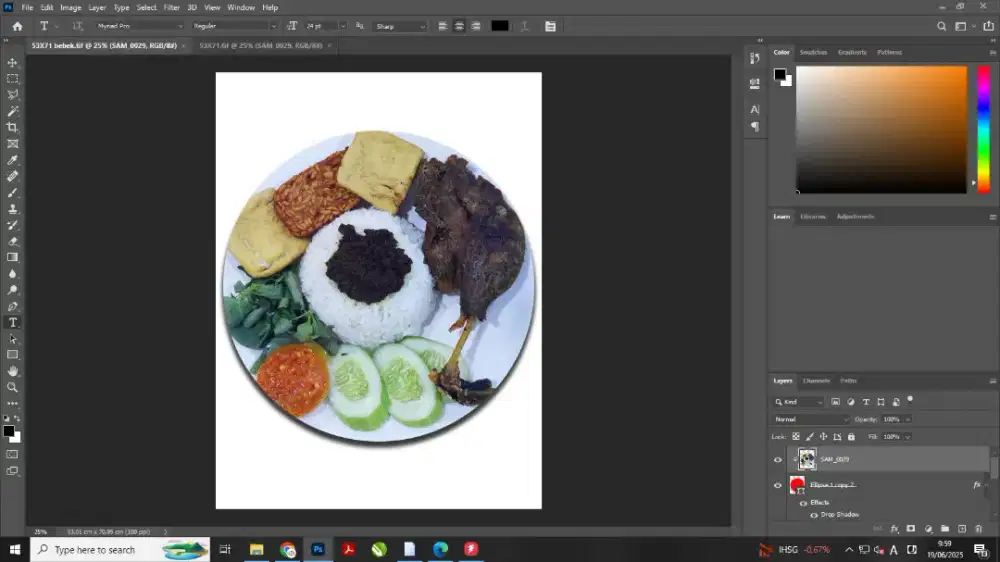The height and width of the screenshot is (562, 1000).
Task: Click the Windows search box
Action: pos(120,549)
